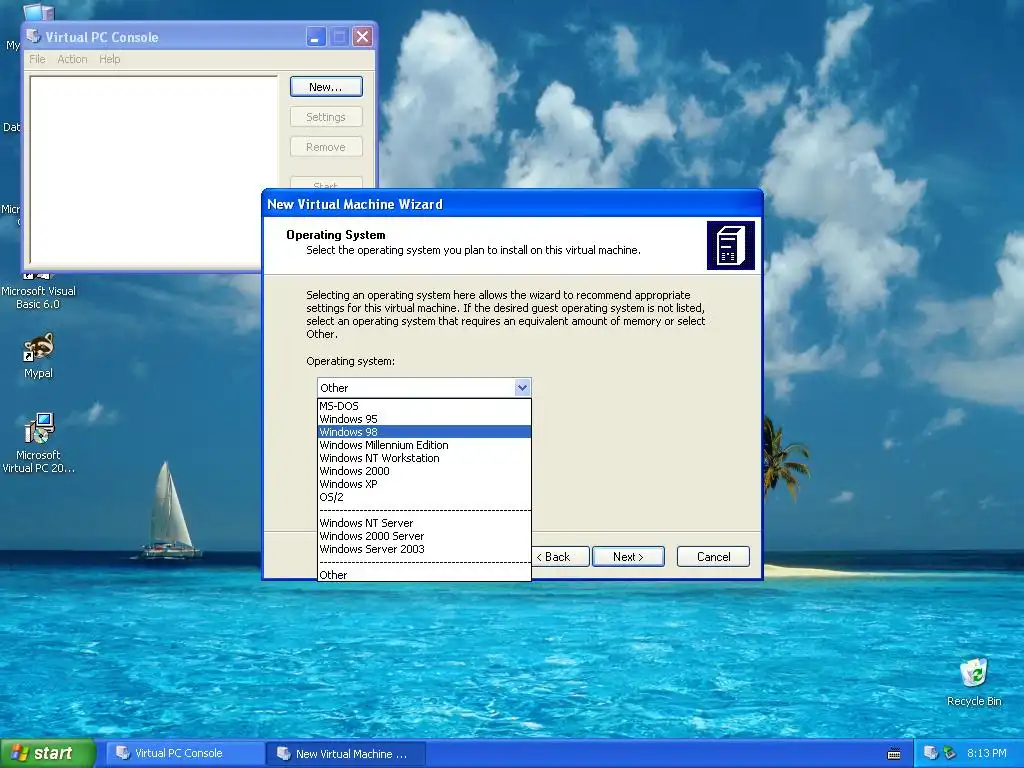1024x768 pixels.
Task: Click Settings button in Virtual PC Console
Action: coord(326,117)
